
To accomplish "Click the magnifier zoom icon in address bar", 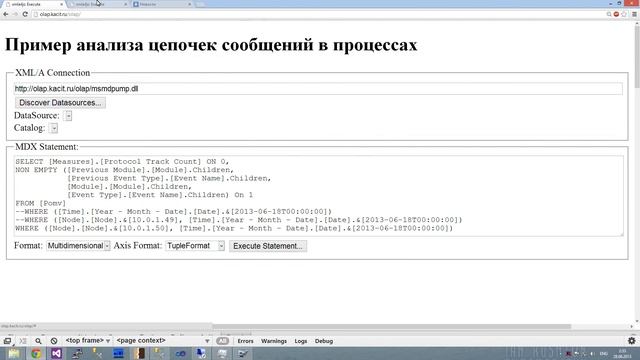I will click(x=609, y=14).
